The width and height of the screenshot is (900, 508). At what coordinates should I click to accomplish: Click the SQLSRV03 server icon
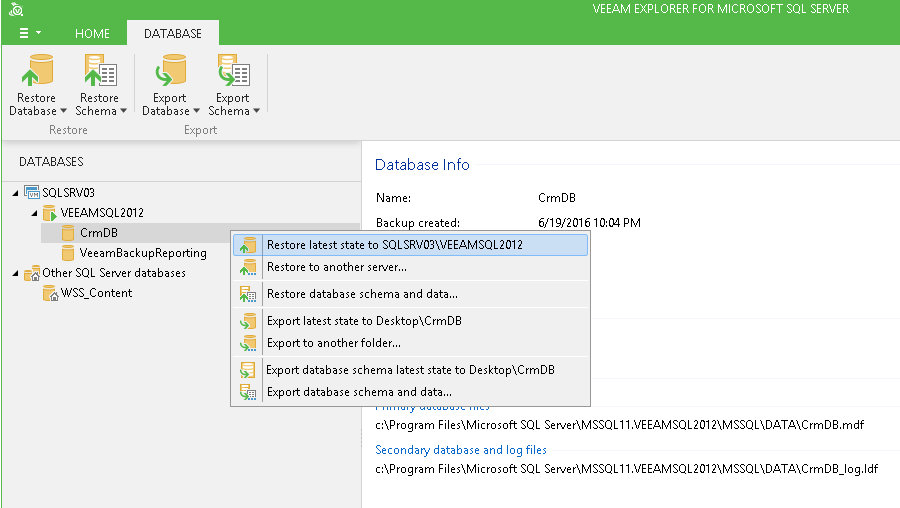coord(32,192)
